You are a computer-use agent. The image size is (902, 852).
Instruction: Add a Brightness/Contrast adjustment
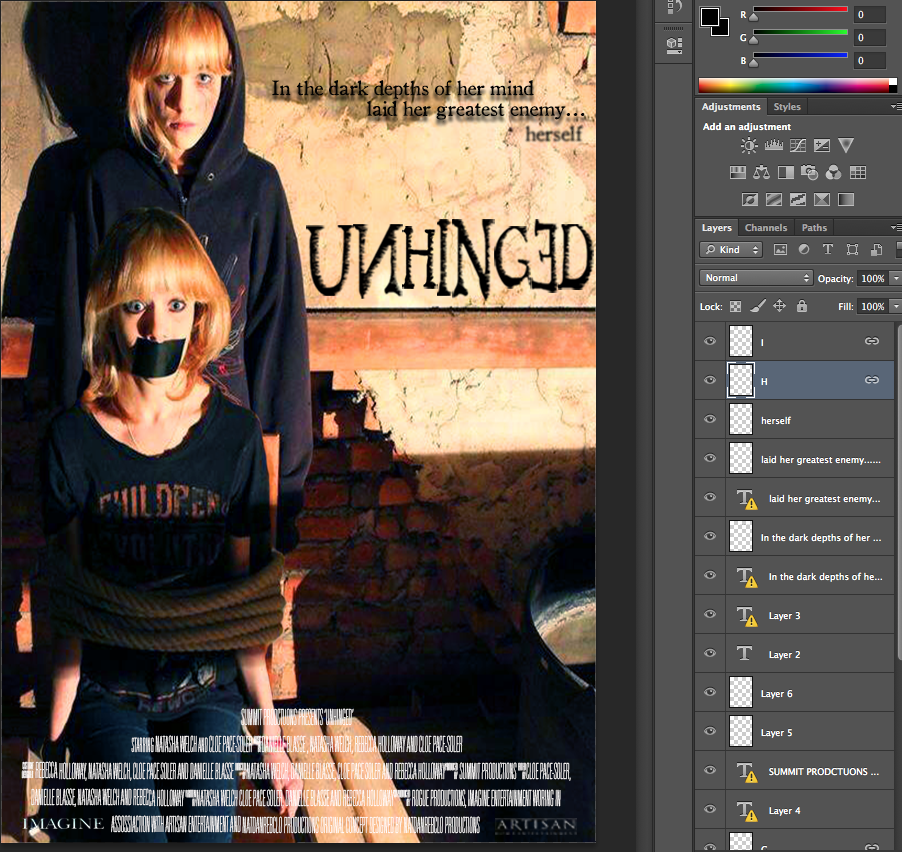click(x=749, y=146)
